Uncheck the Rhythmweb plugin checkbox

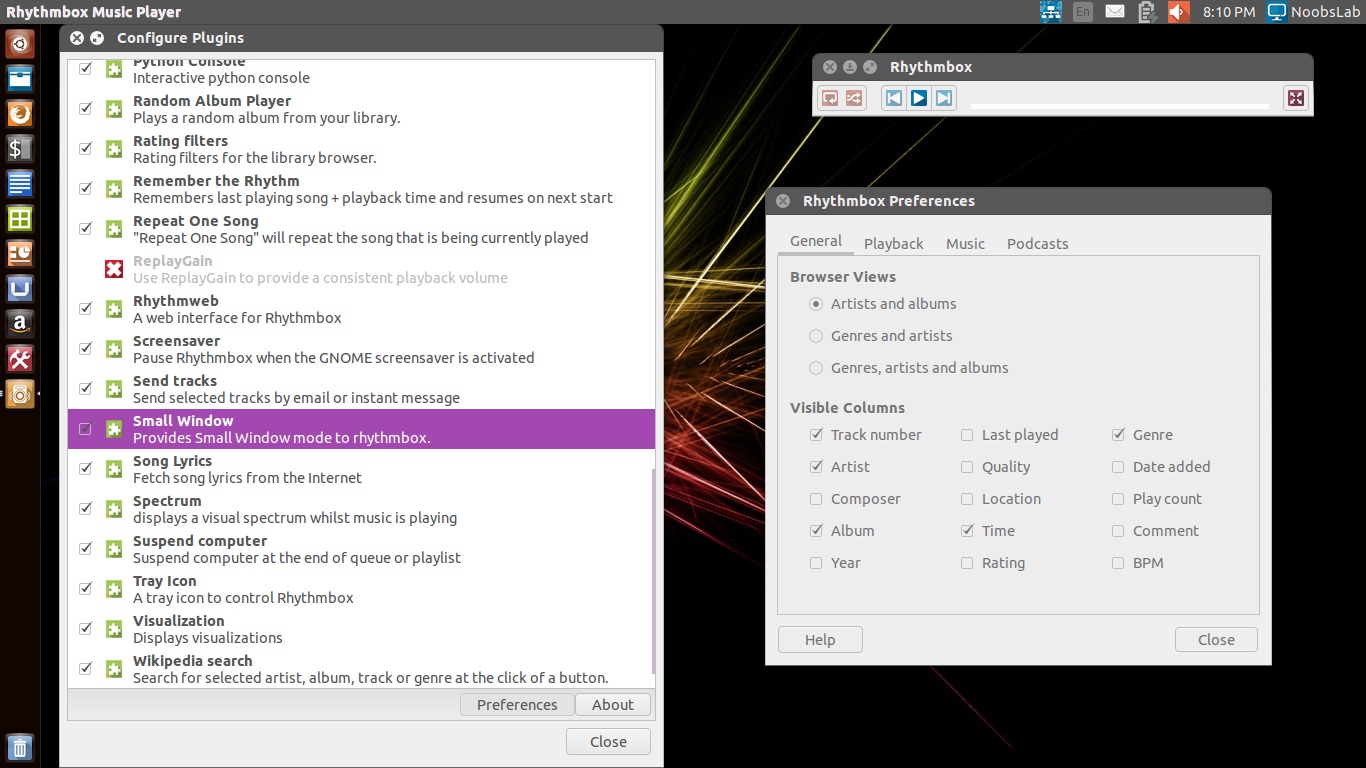[85, 308]
